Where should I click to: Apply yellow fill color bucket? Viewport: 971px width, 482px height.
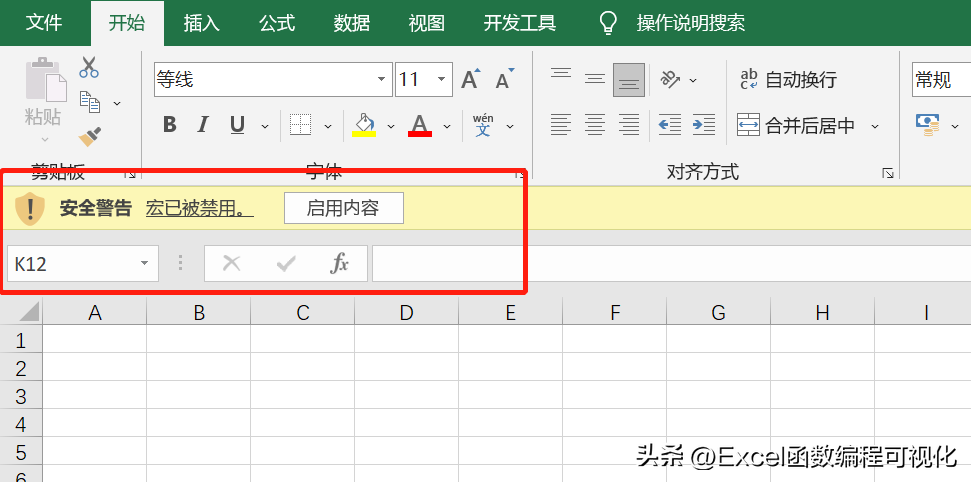click(x=365, y=125)
